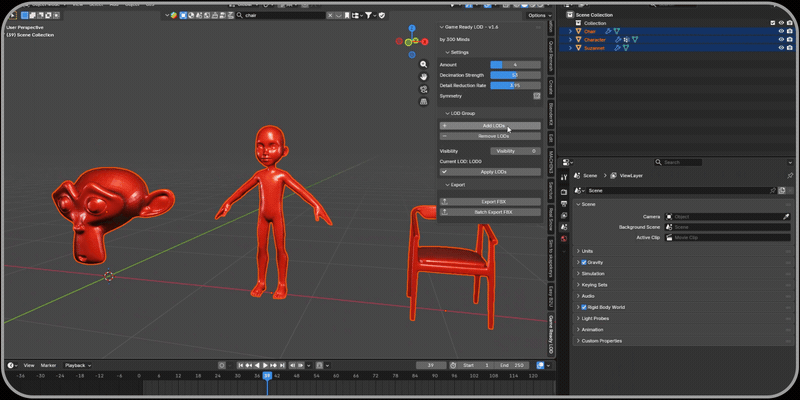The image size is (800, 400).
Task: Click the Chair object's mesh data icon
Action: click(616, 32)
